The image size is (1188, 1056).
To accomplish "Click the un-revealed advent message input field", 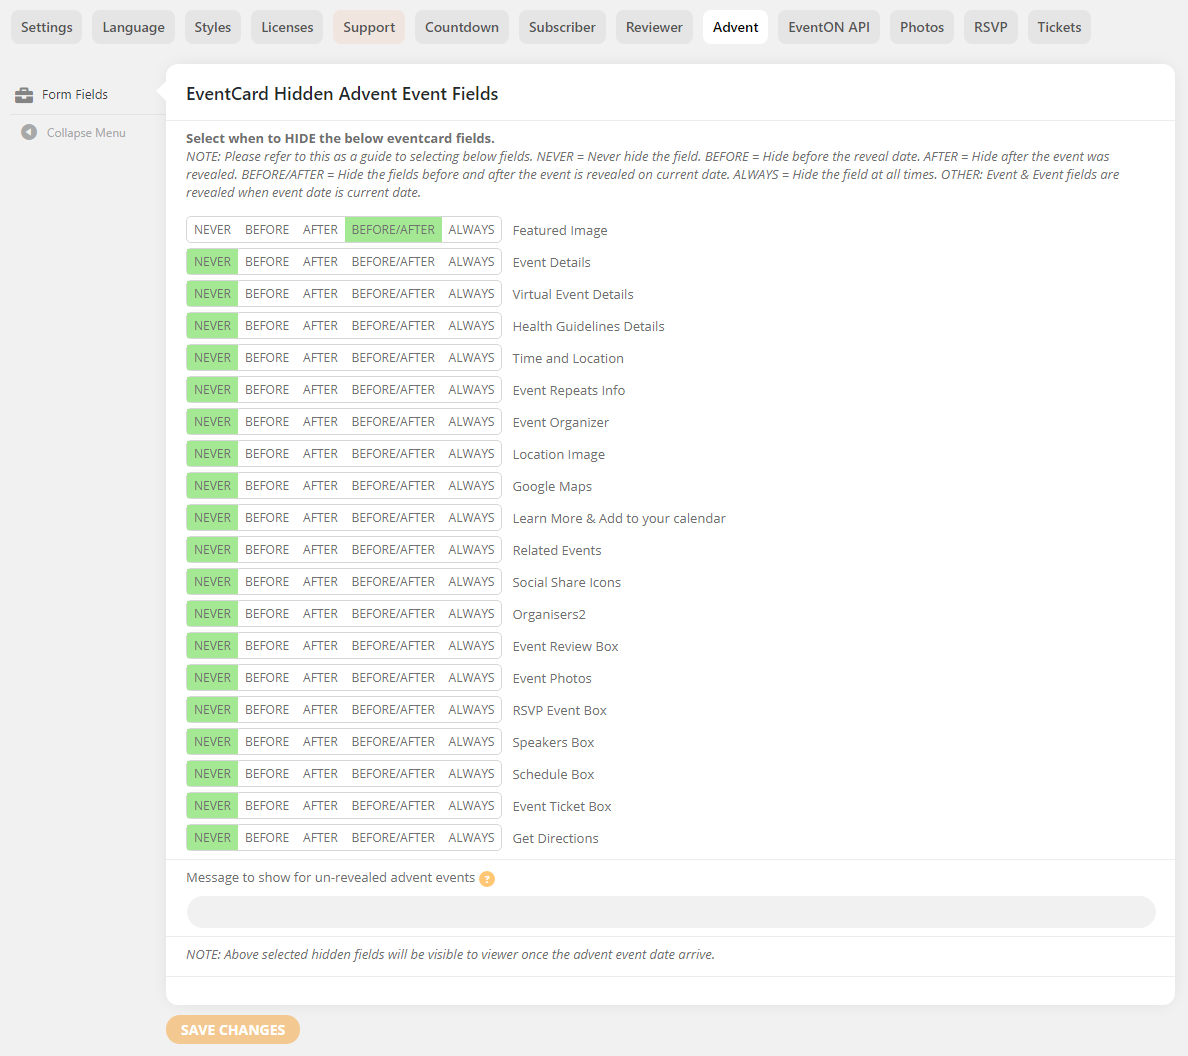I will point(671,912).
